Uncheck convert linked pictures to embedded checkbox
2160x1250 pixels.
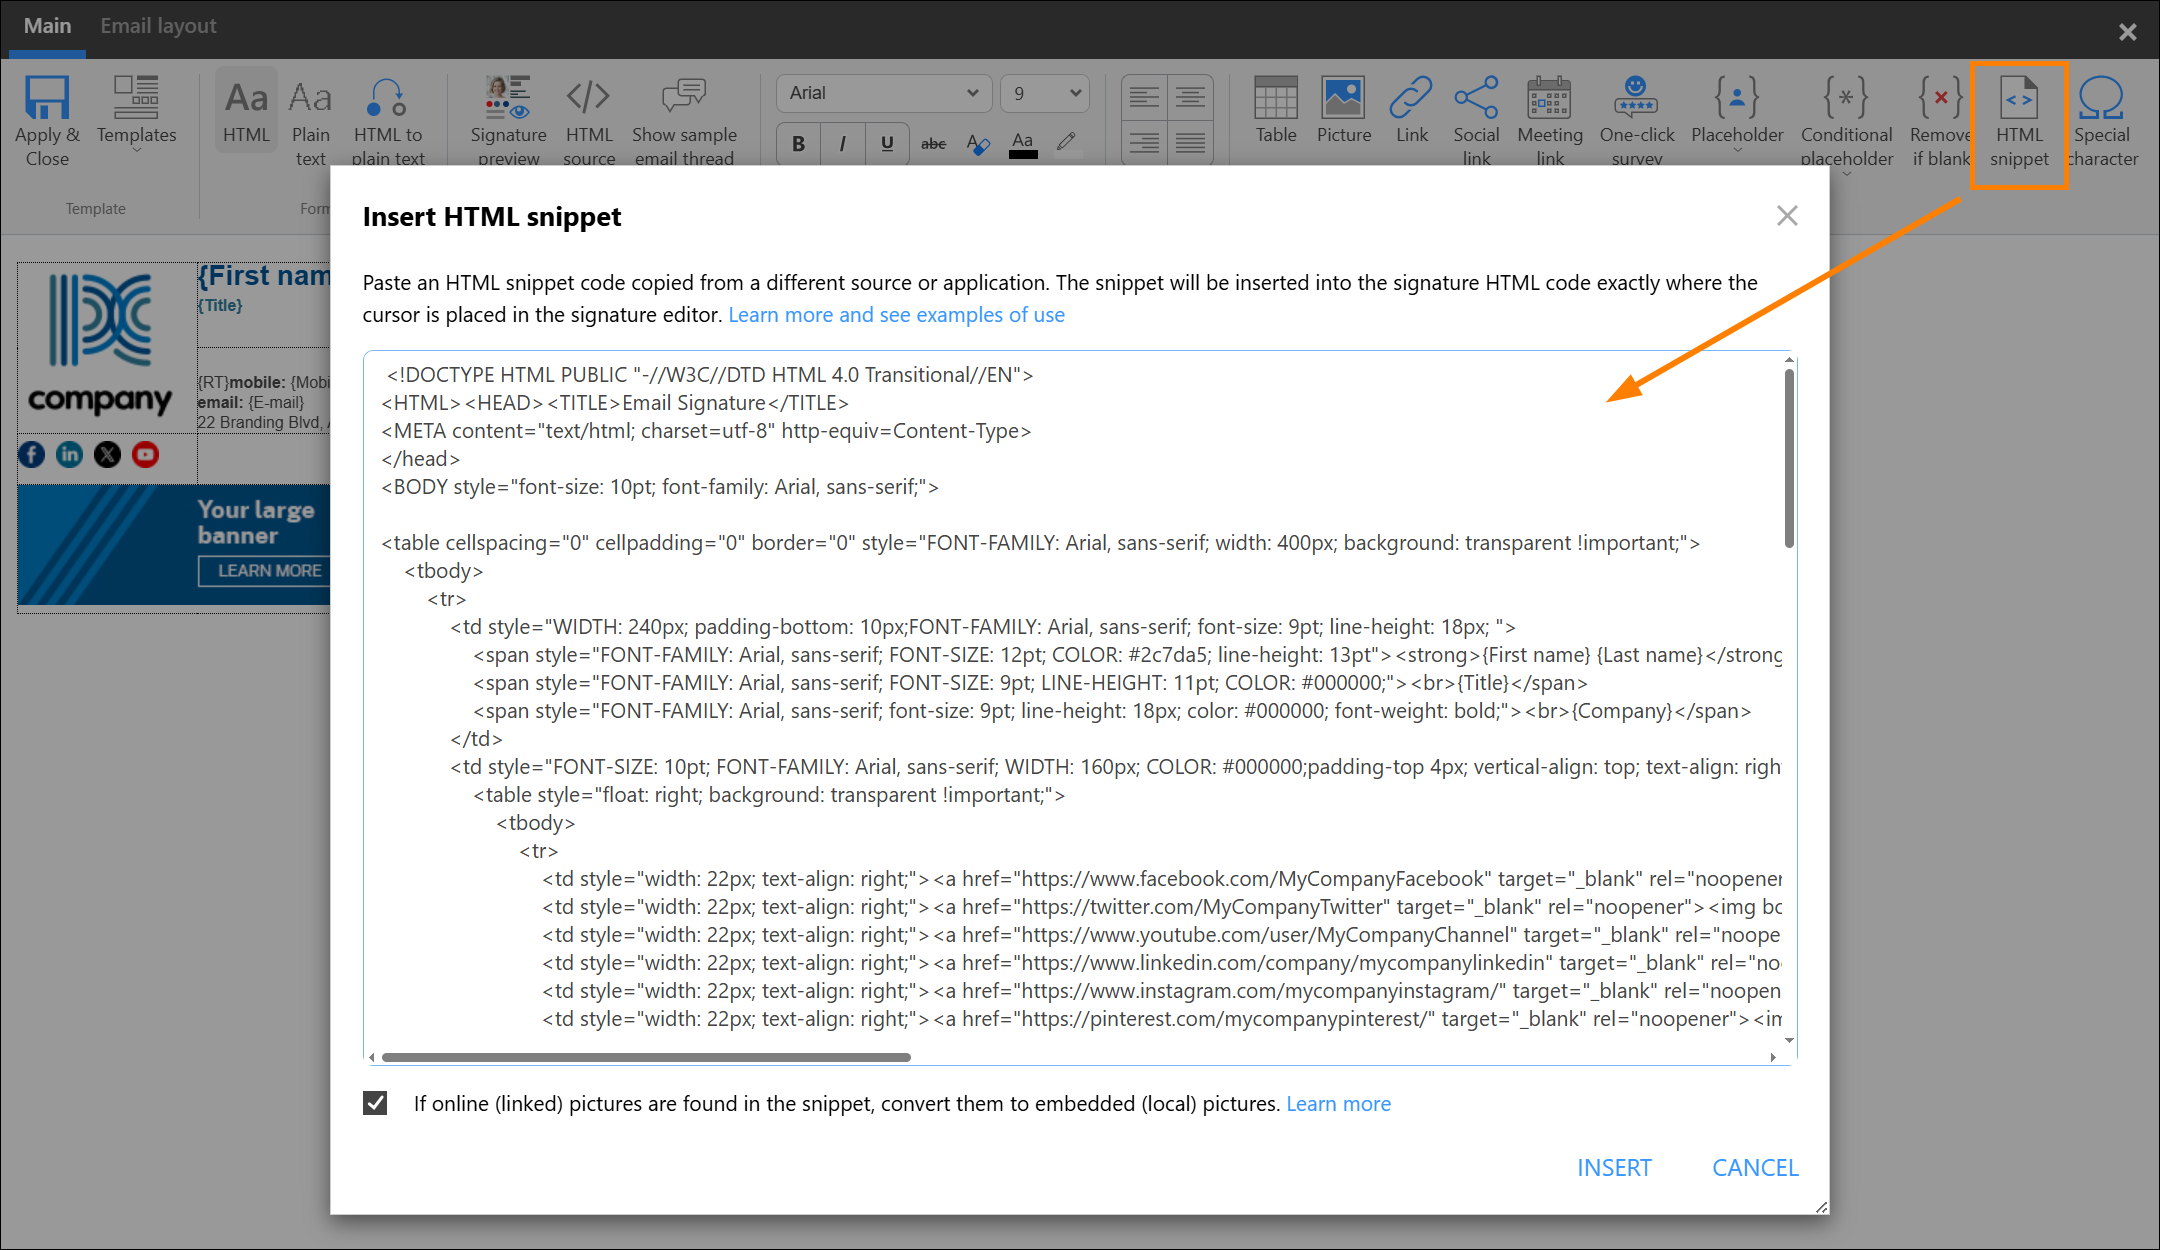pos(375,1103)
